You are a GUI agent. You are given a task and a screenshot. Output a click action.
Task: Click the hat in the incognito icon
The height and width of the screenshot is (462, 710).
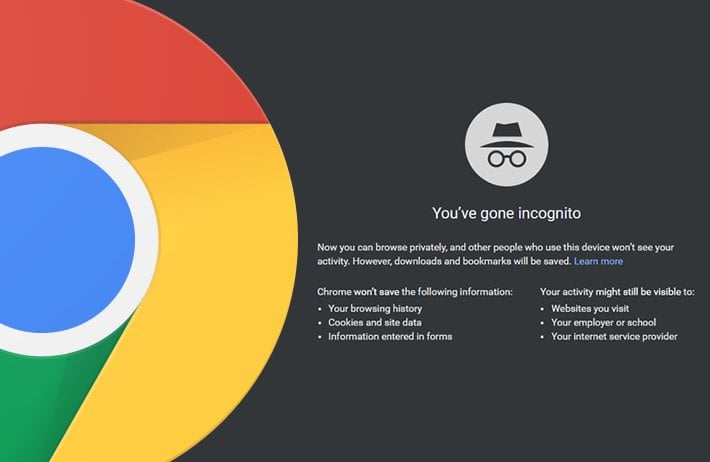pyautogui.click(x=507, y=135)
